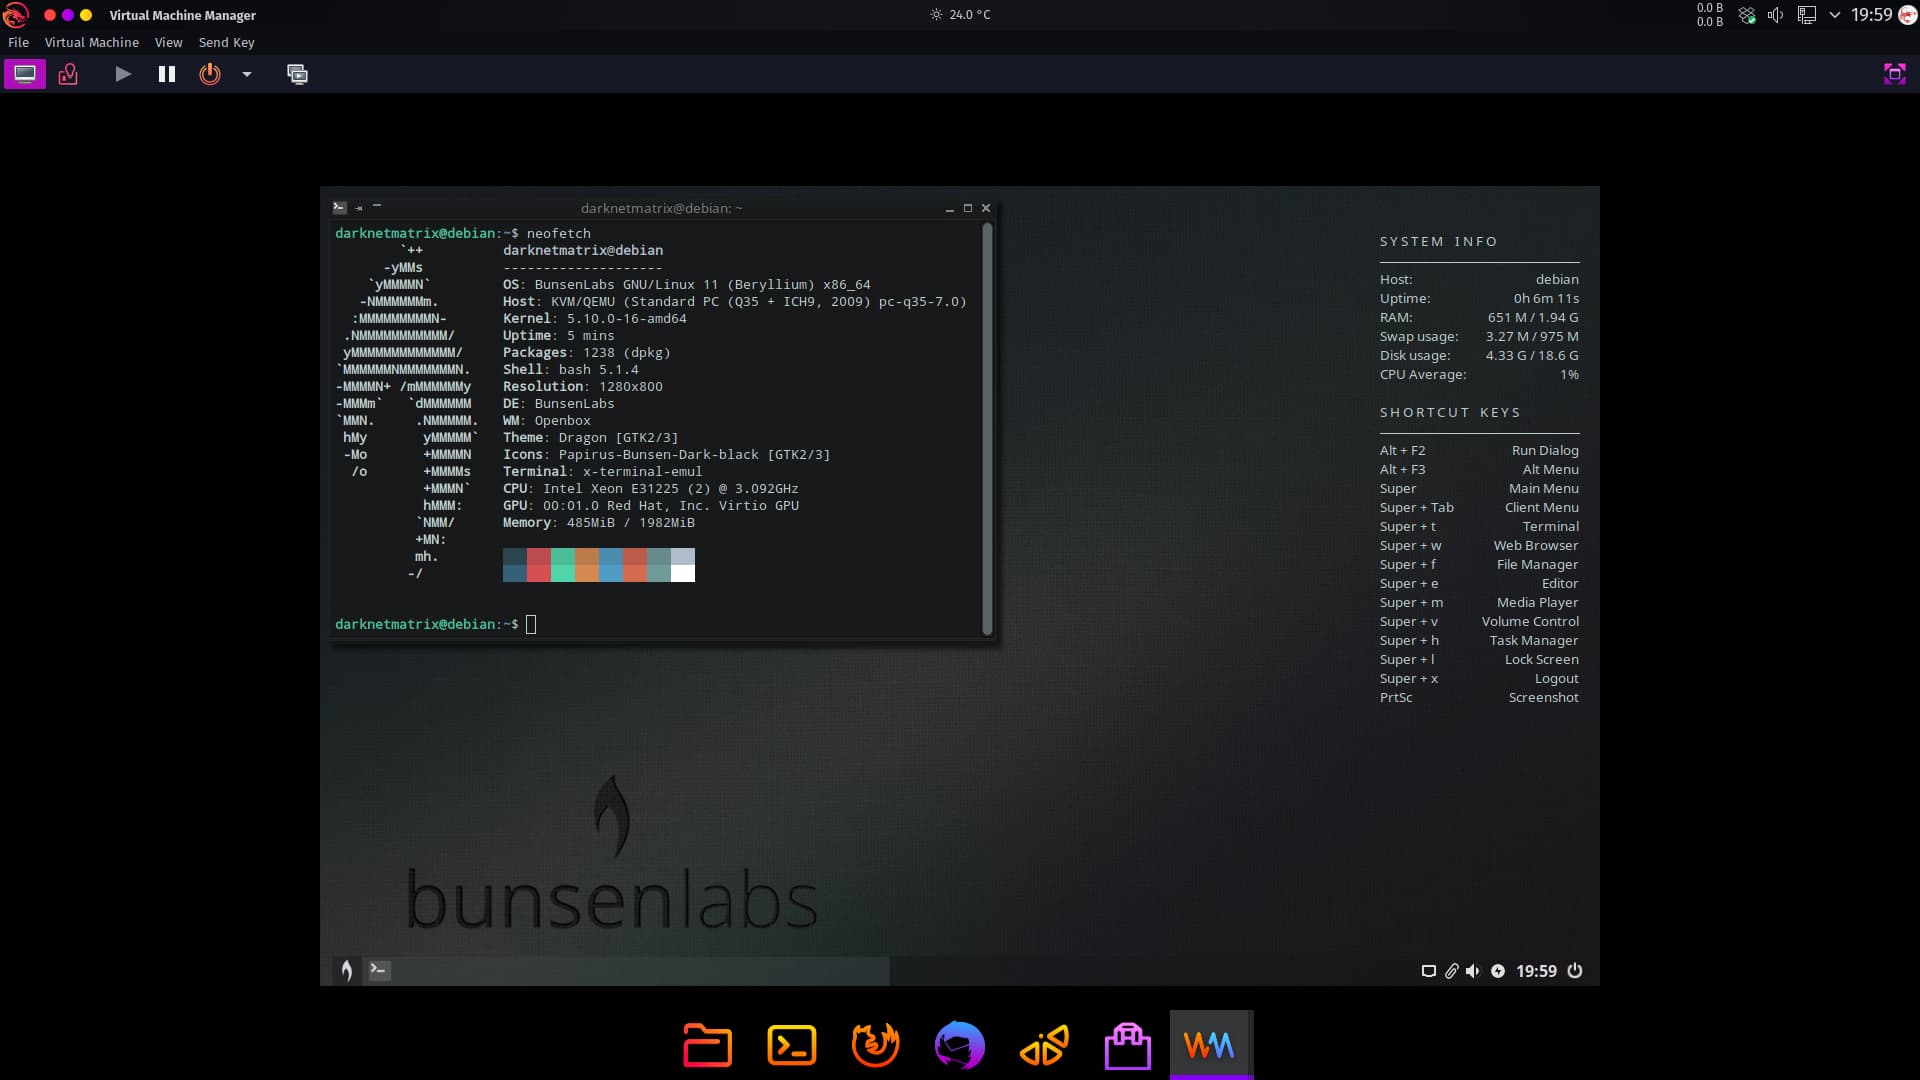Viewport: 1920px width, 1080px height.
Task: Open the file manager dock icon
Action: click(x=707, y=1046)
